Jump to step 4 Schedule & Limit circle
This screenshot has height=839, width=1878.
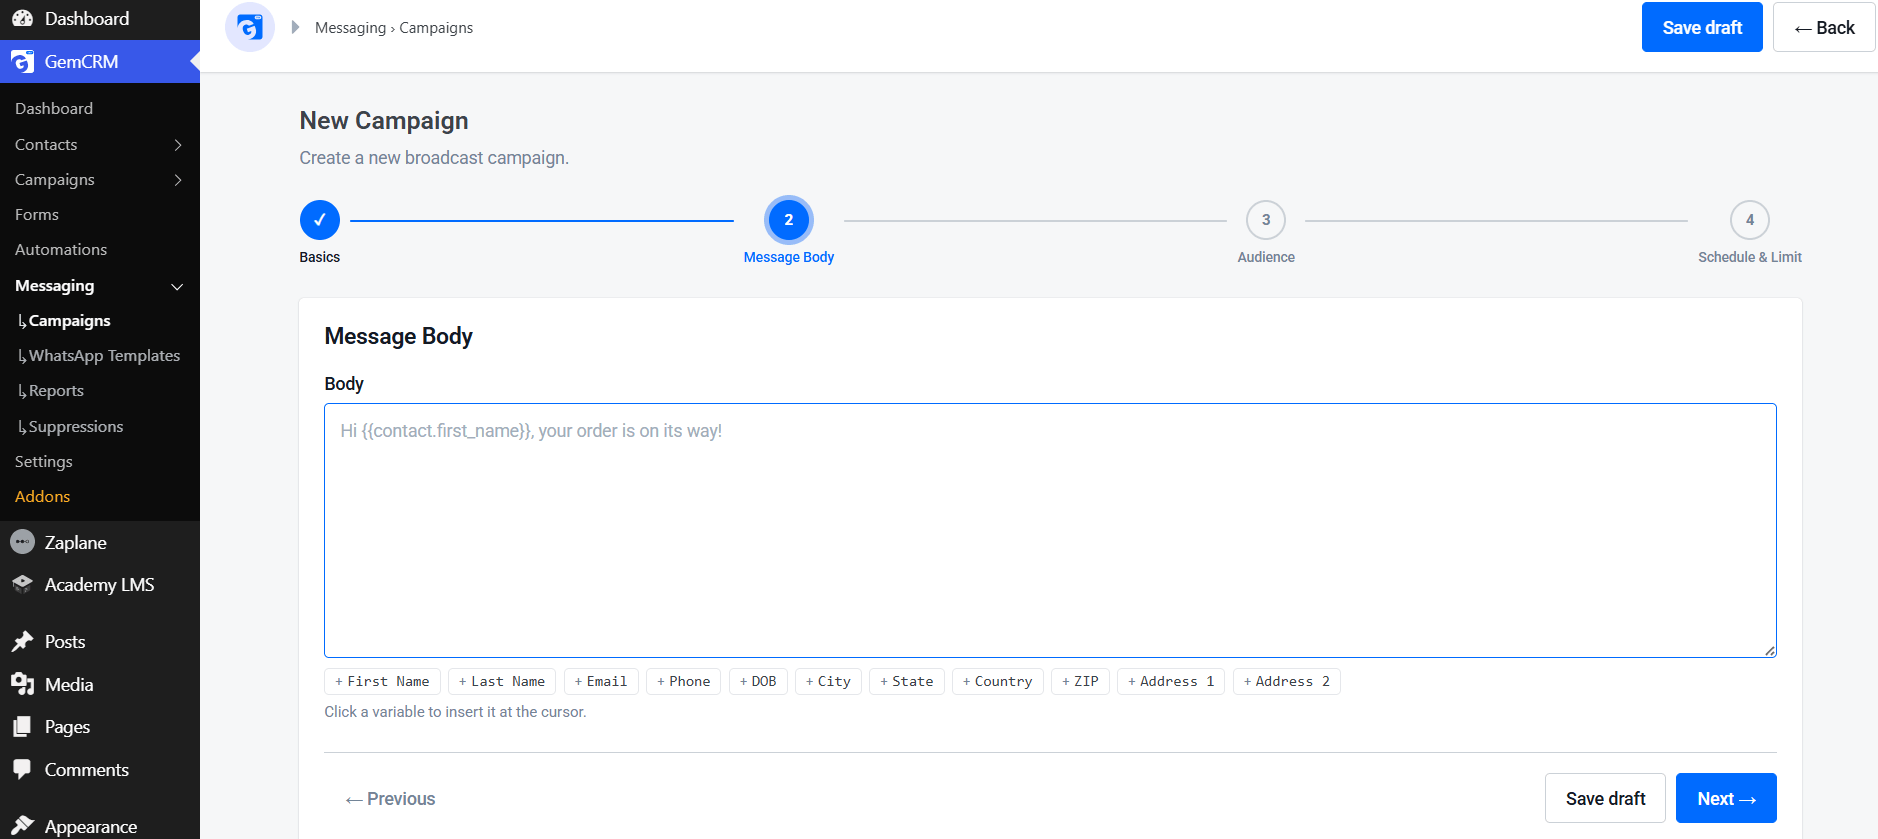(1750, 220)
